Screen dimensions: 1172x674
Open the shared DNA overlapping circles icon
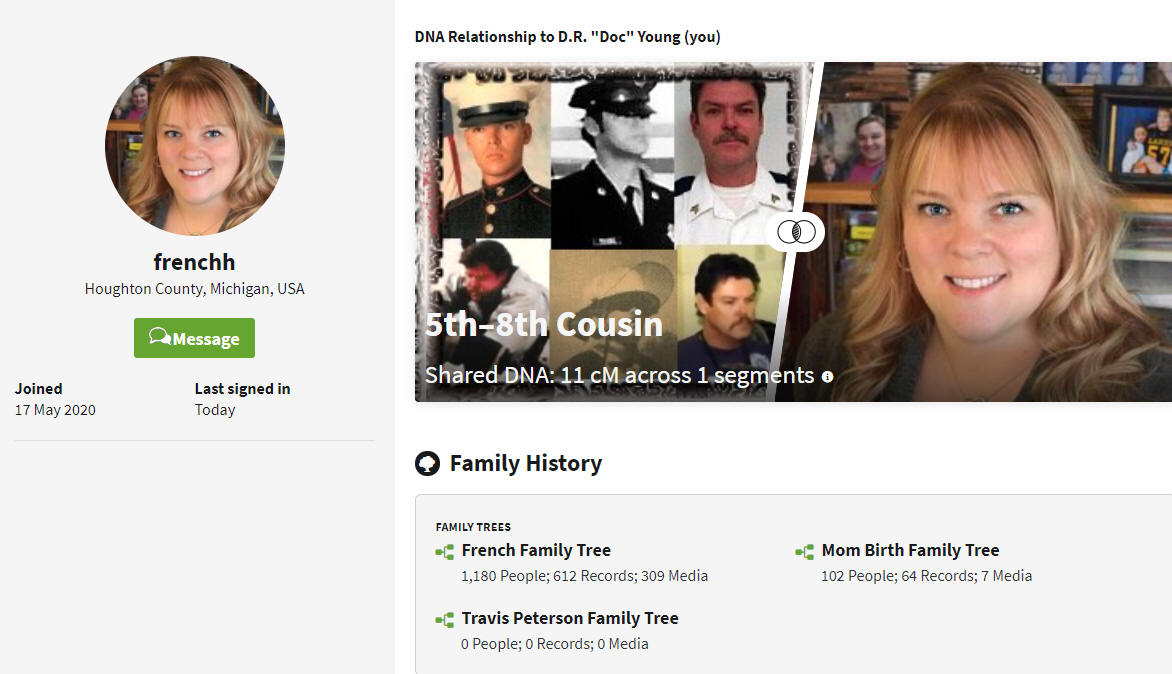tap(796, 232)
